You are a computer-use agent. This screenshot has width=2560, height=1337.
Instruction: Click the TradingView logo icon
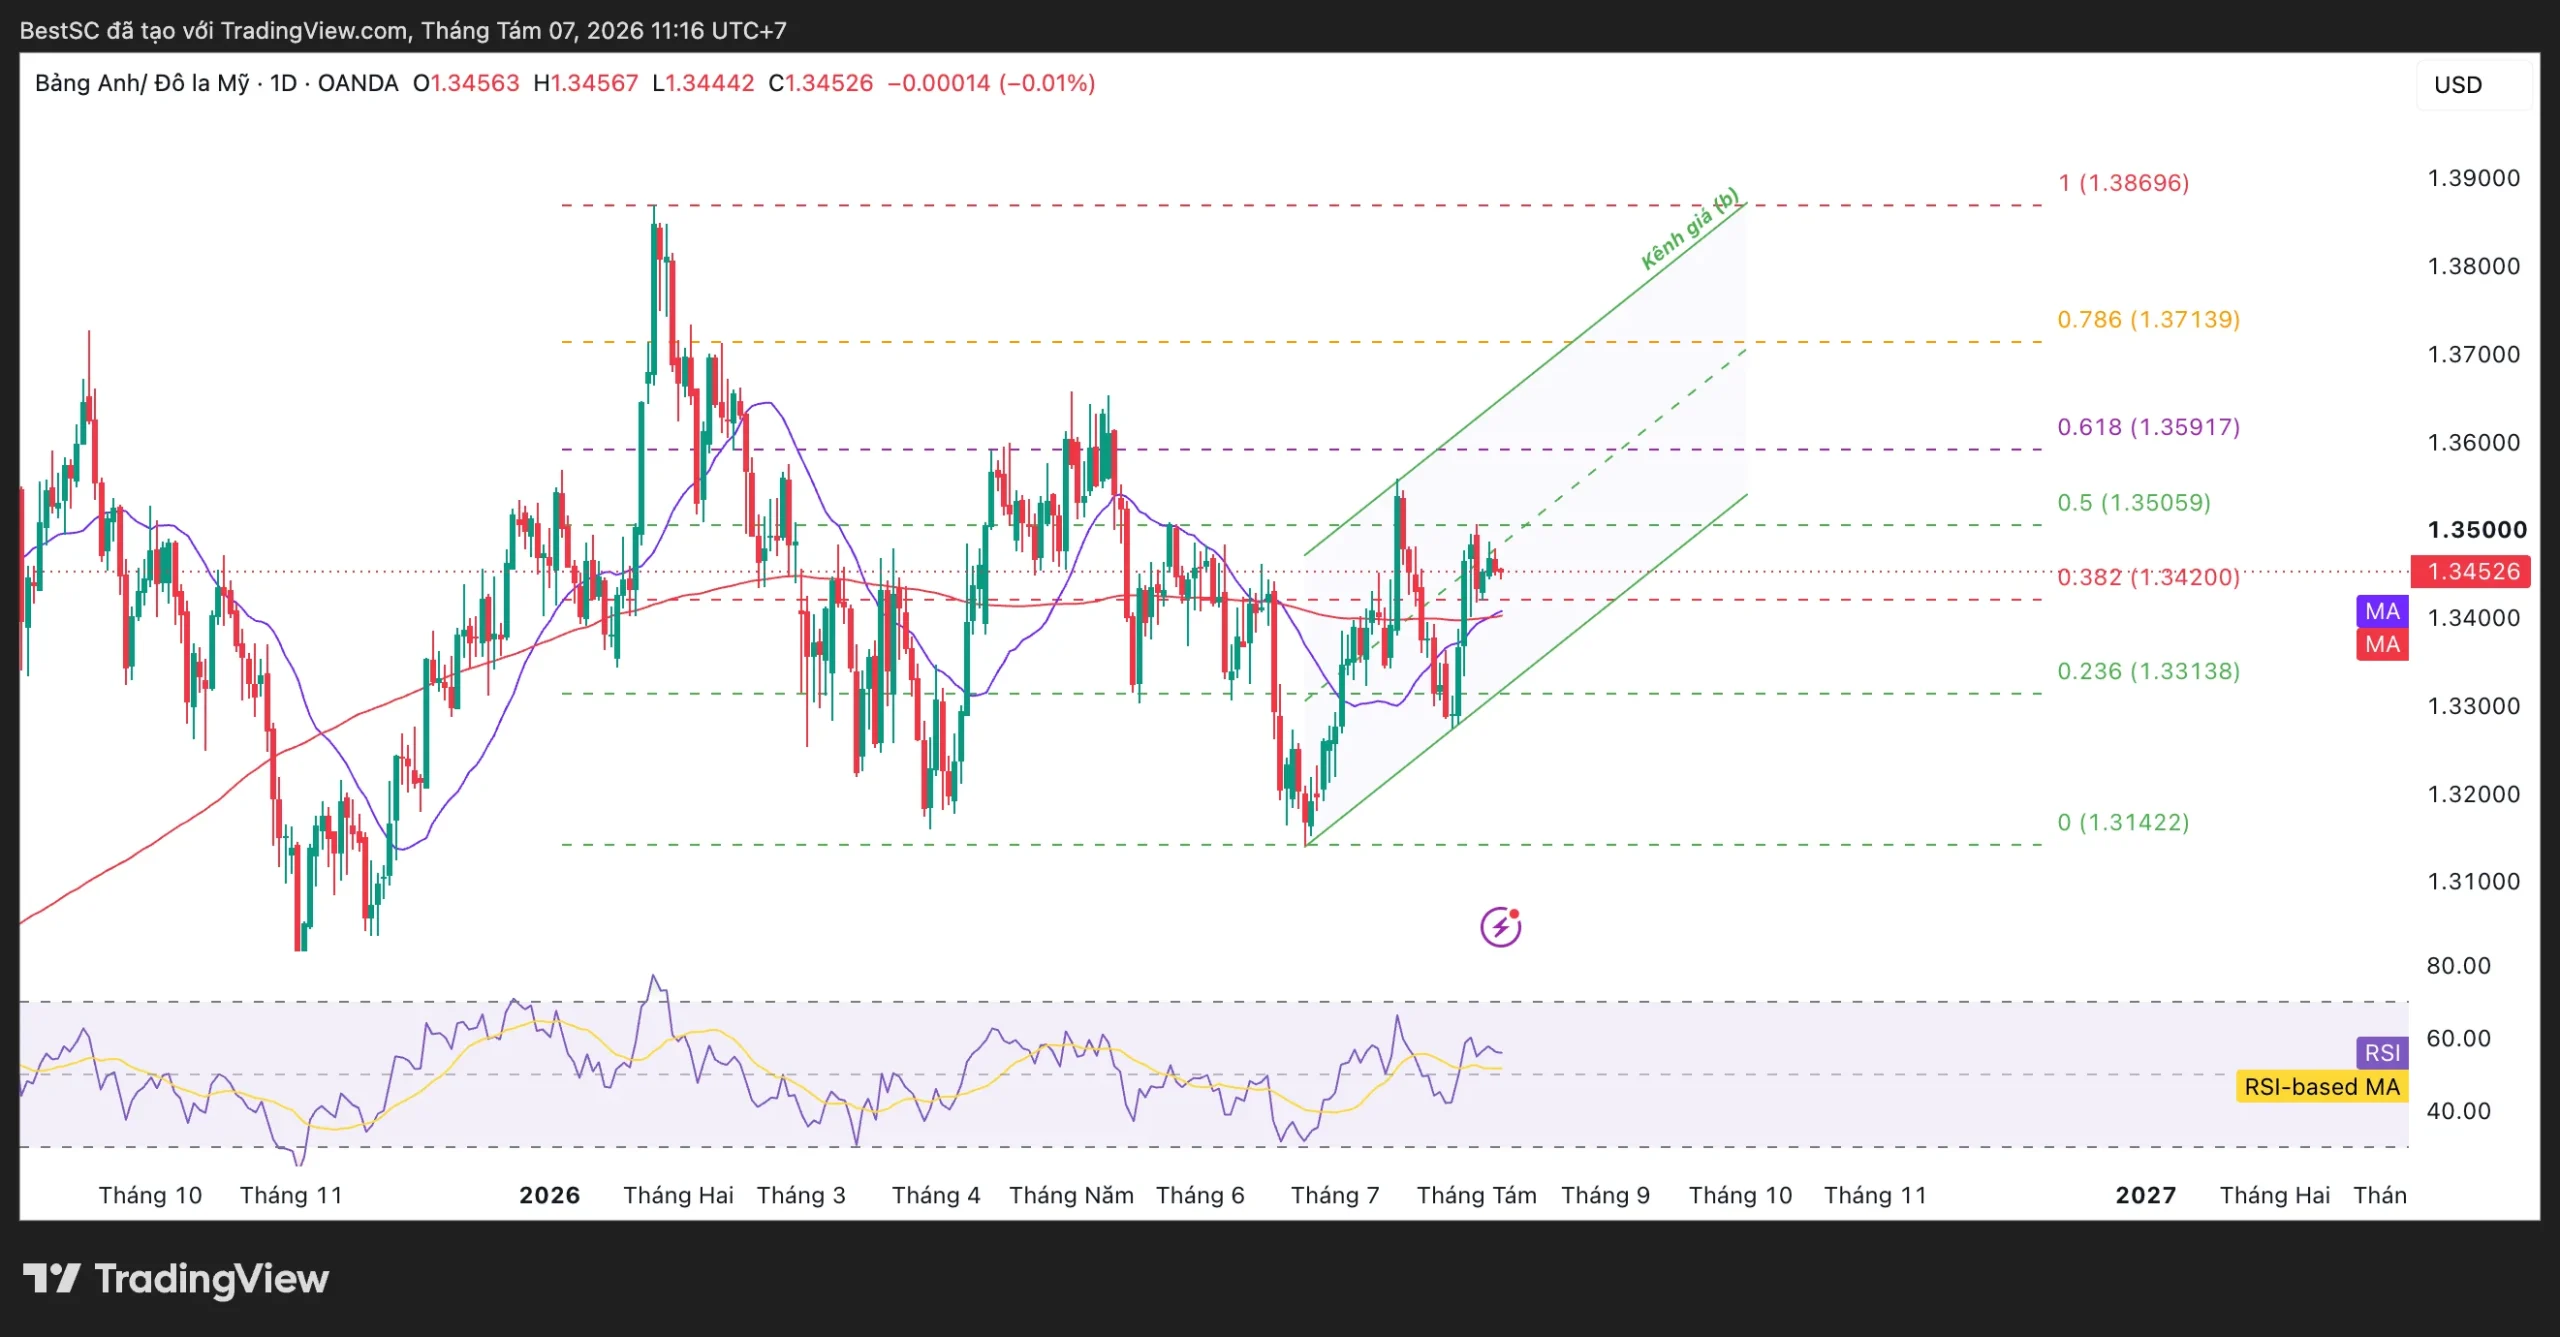tap(51, 1278)
